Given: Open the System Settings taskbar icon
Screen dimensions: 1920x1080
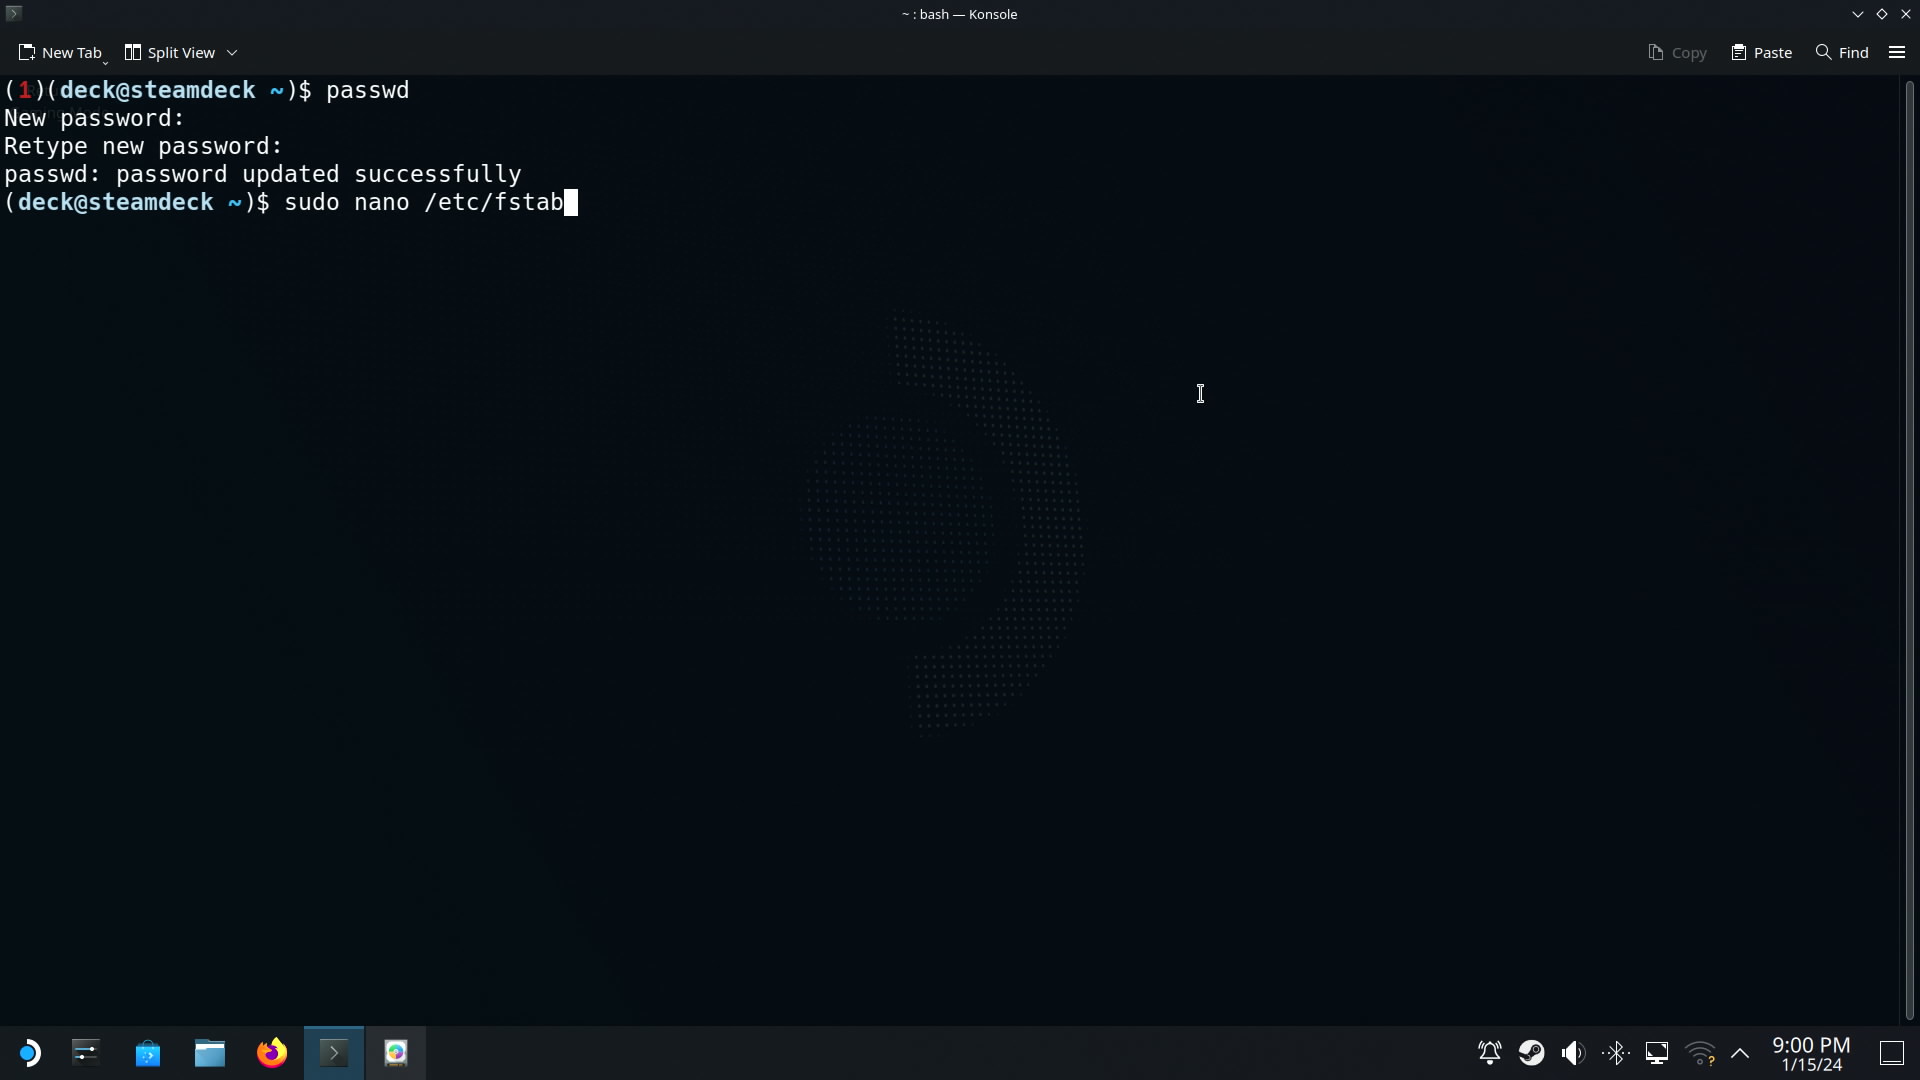Looking at the screenshot, I should [x=86, y=1053].
